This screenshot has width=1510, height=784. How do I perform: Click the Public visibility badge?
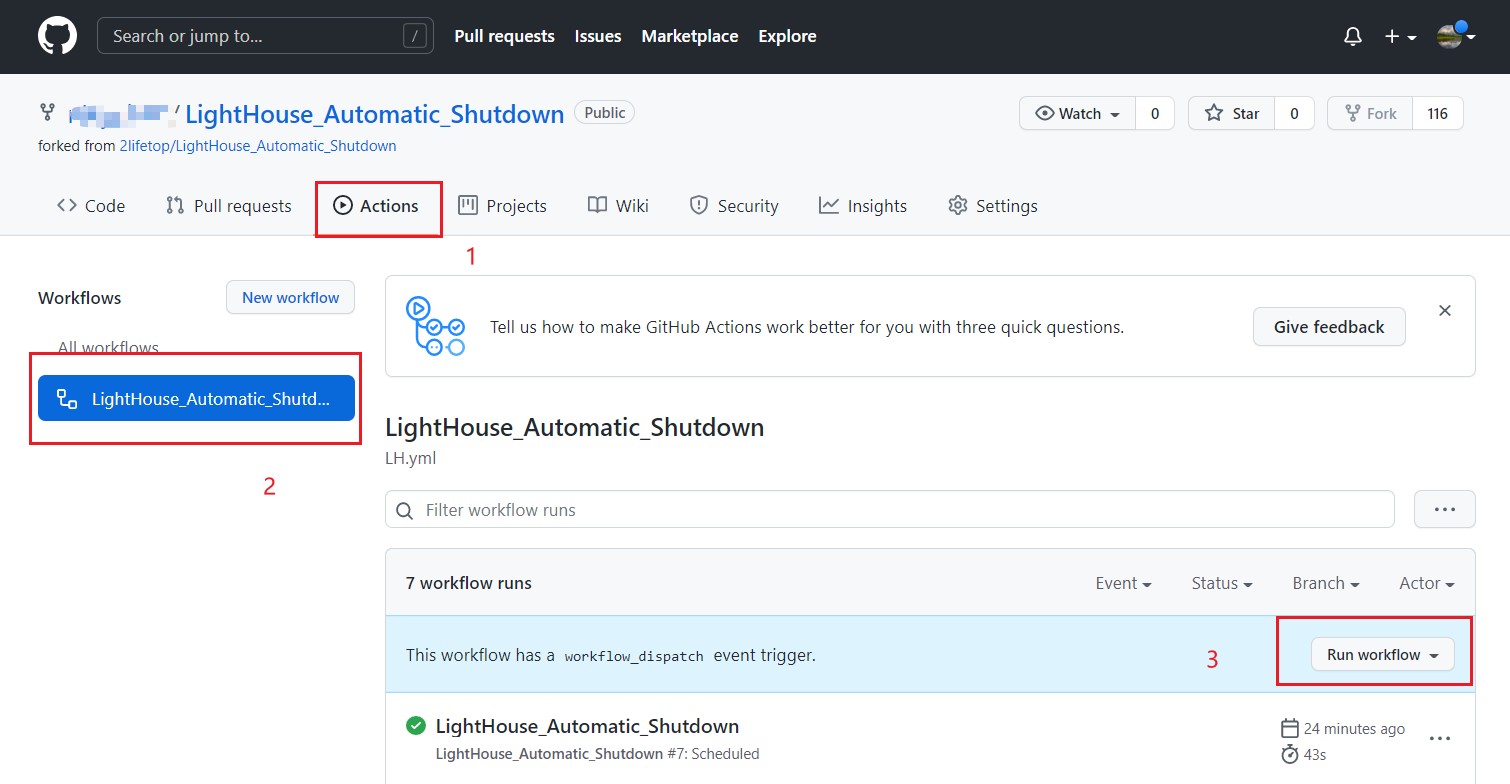tap(605, 113)
